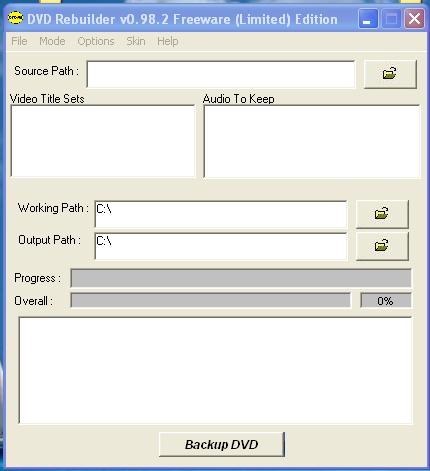Focus the Source Path text field
The height and width of the screenshot is (471, 430).
(221, 74)
